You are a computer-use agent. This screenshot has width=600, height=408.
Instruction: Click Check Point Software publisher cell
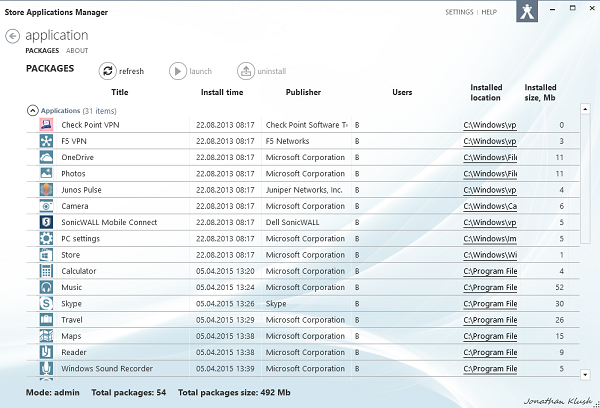307,125
